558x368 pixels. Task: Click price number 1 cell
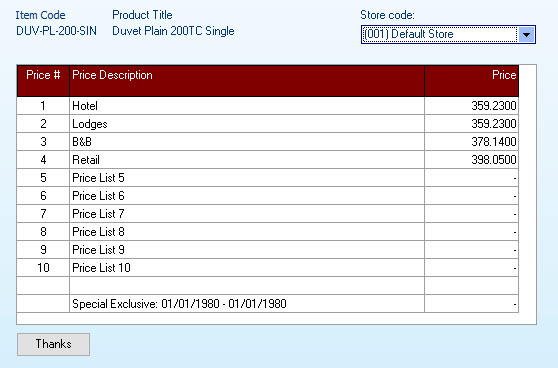43,106
